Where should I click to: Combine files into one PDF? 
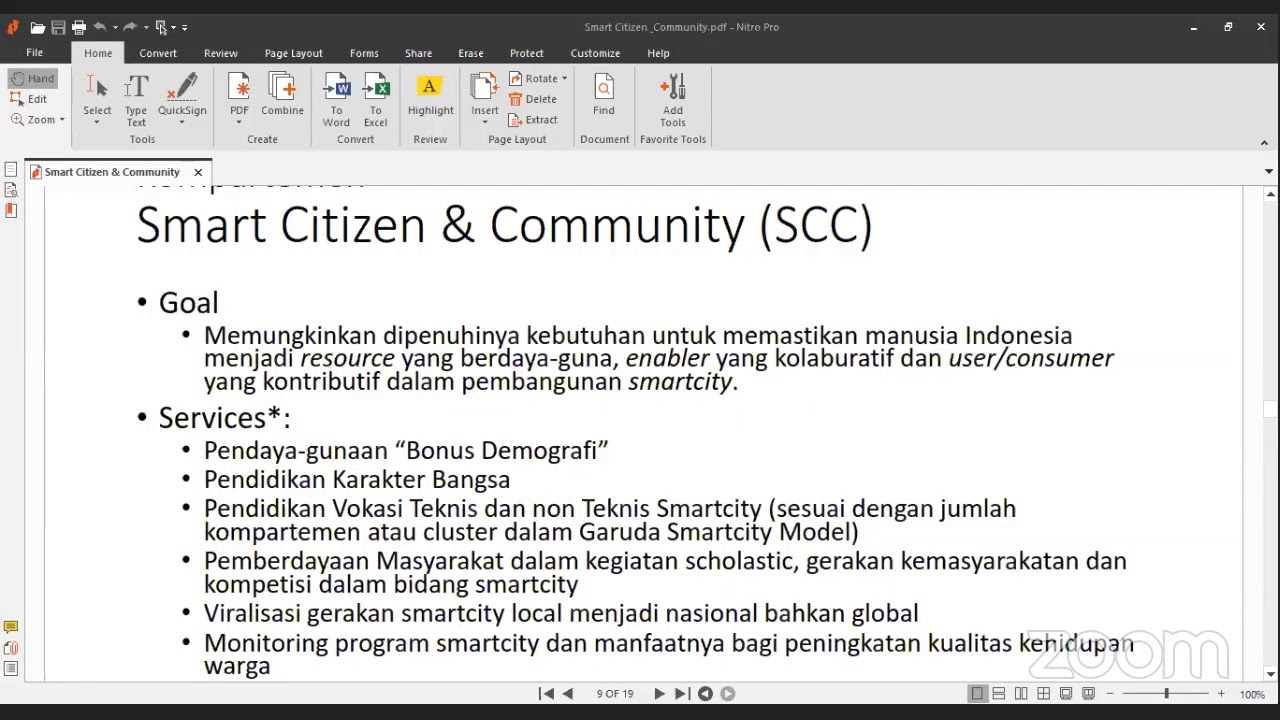pyautogui.click(x=282, y=95)
